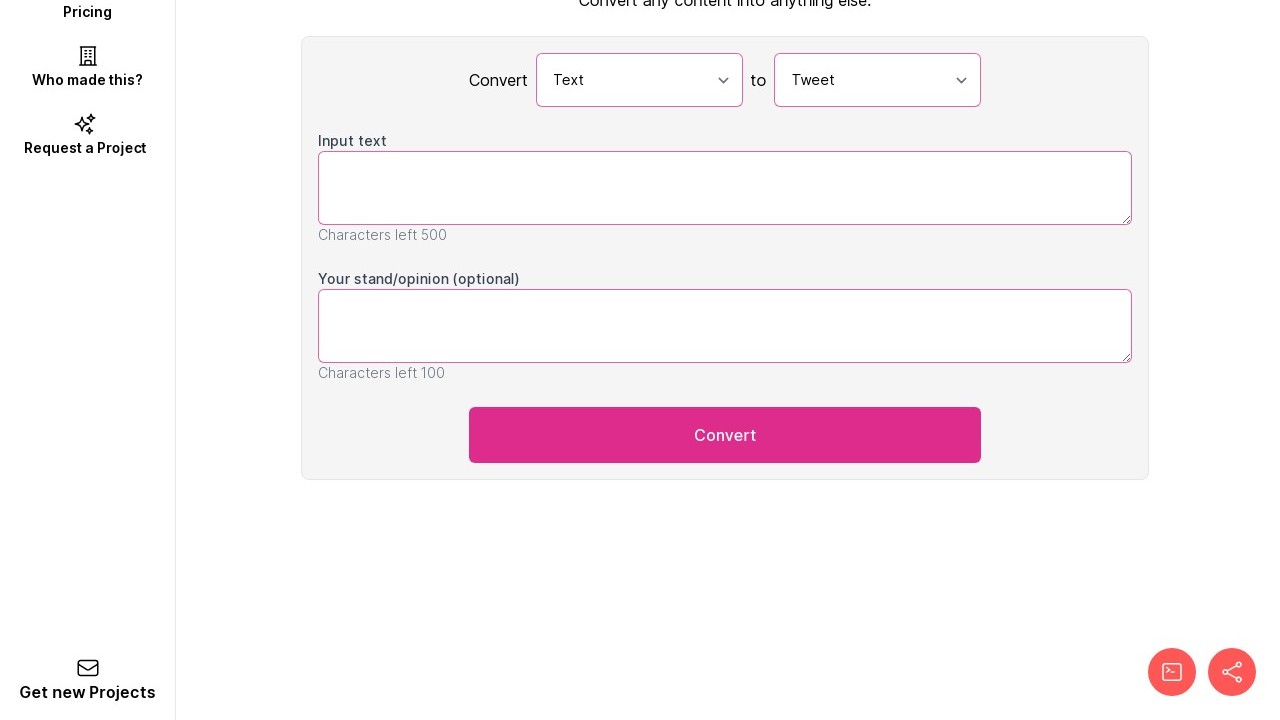The image size is (1280, 720).
Task: Click the "Input text" field label
Action: pyautogui.click(x=352, y=141)
